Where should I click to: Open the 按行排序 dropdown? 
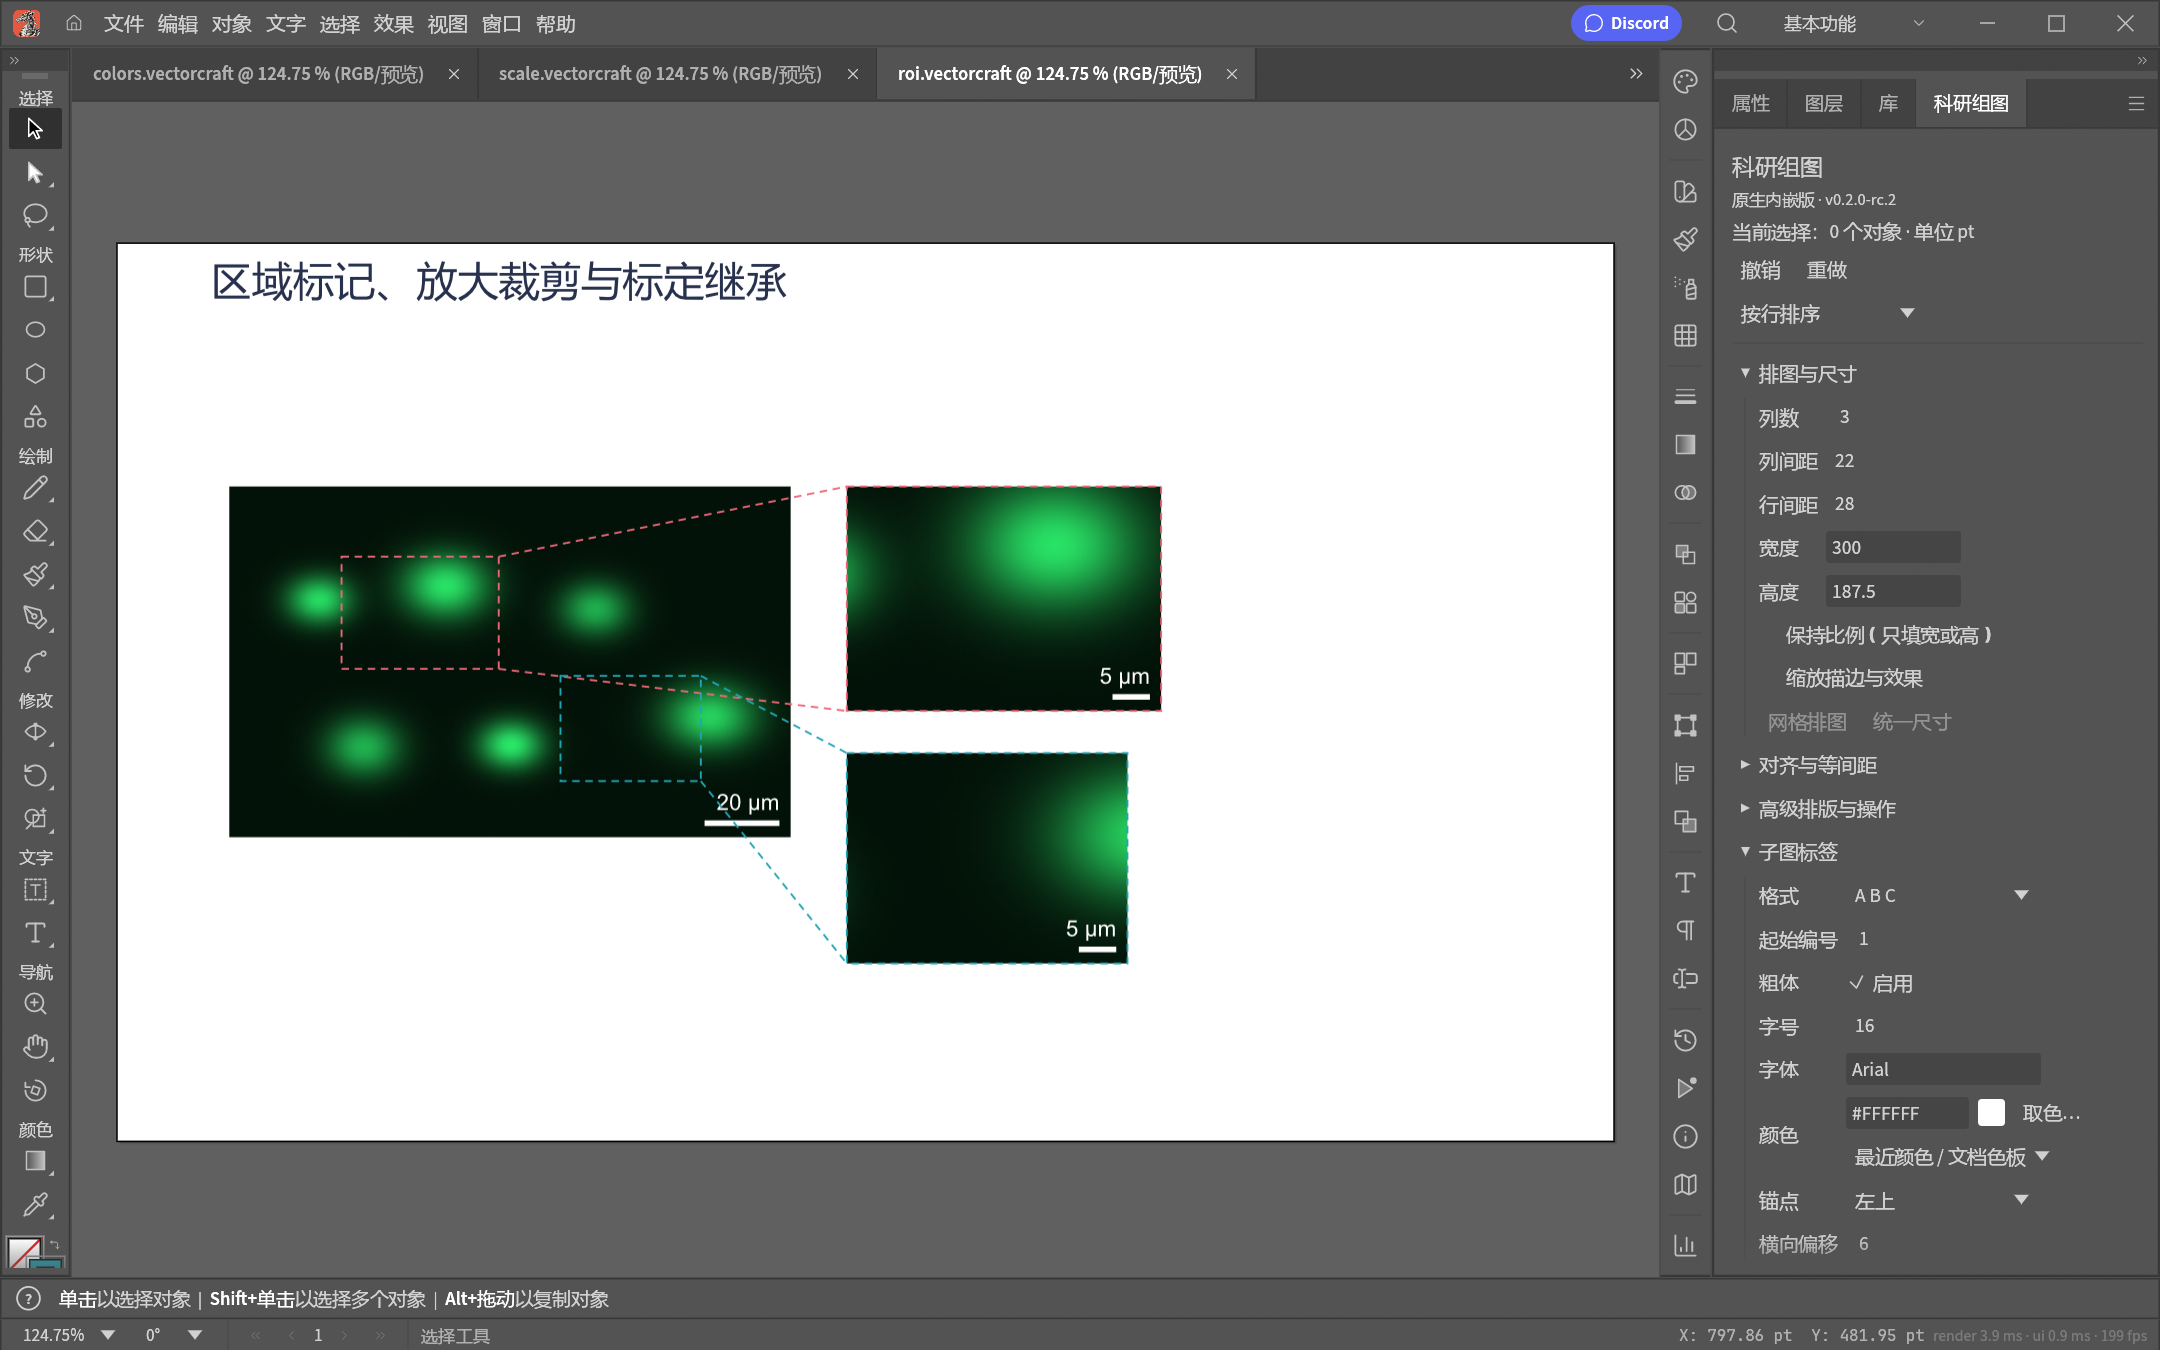(1828, 314)
